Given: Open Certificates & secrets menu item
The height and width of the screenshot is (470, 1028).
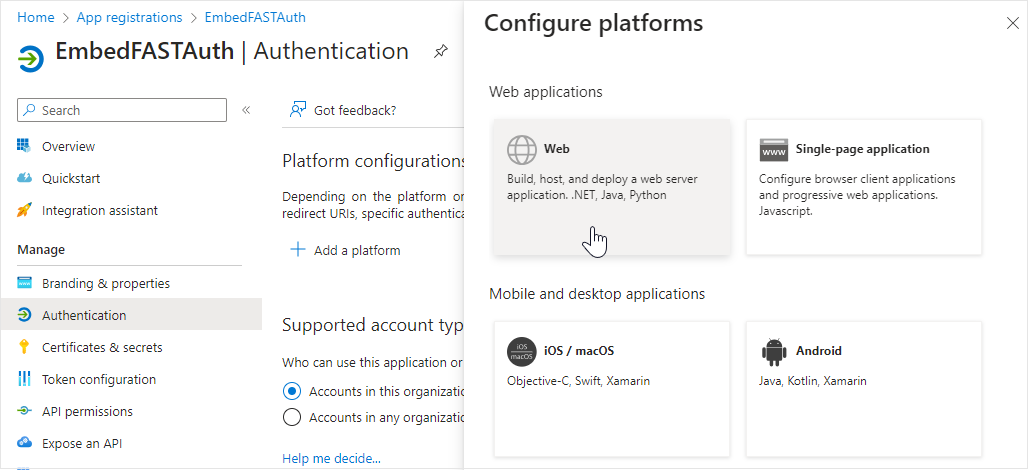Looking at the screenshot, I should click(101, 347).
